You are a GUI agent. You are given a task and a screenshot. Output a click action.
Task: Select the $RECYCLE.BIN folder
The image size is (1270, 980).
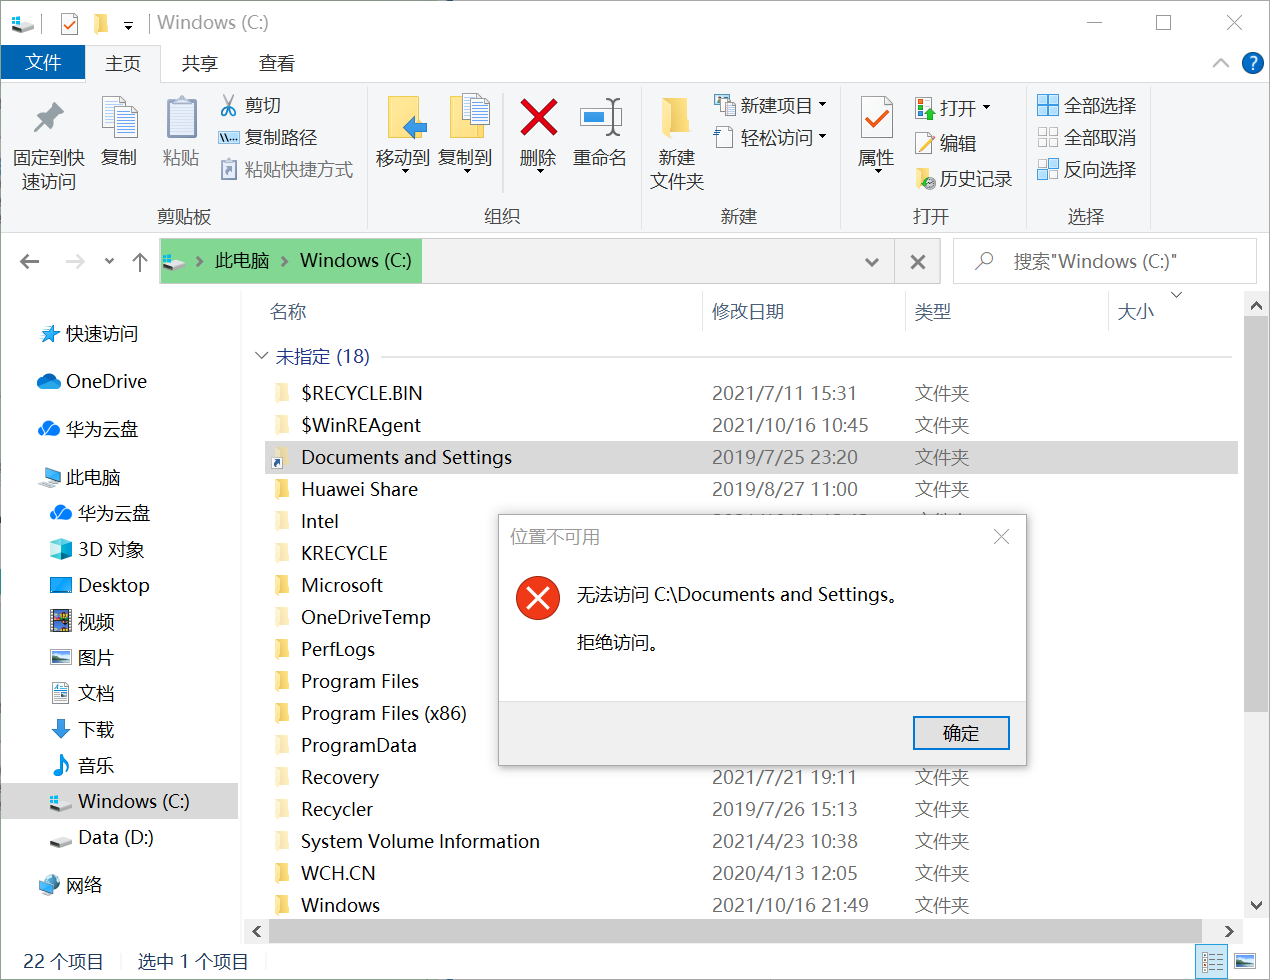point(362,393)
